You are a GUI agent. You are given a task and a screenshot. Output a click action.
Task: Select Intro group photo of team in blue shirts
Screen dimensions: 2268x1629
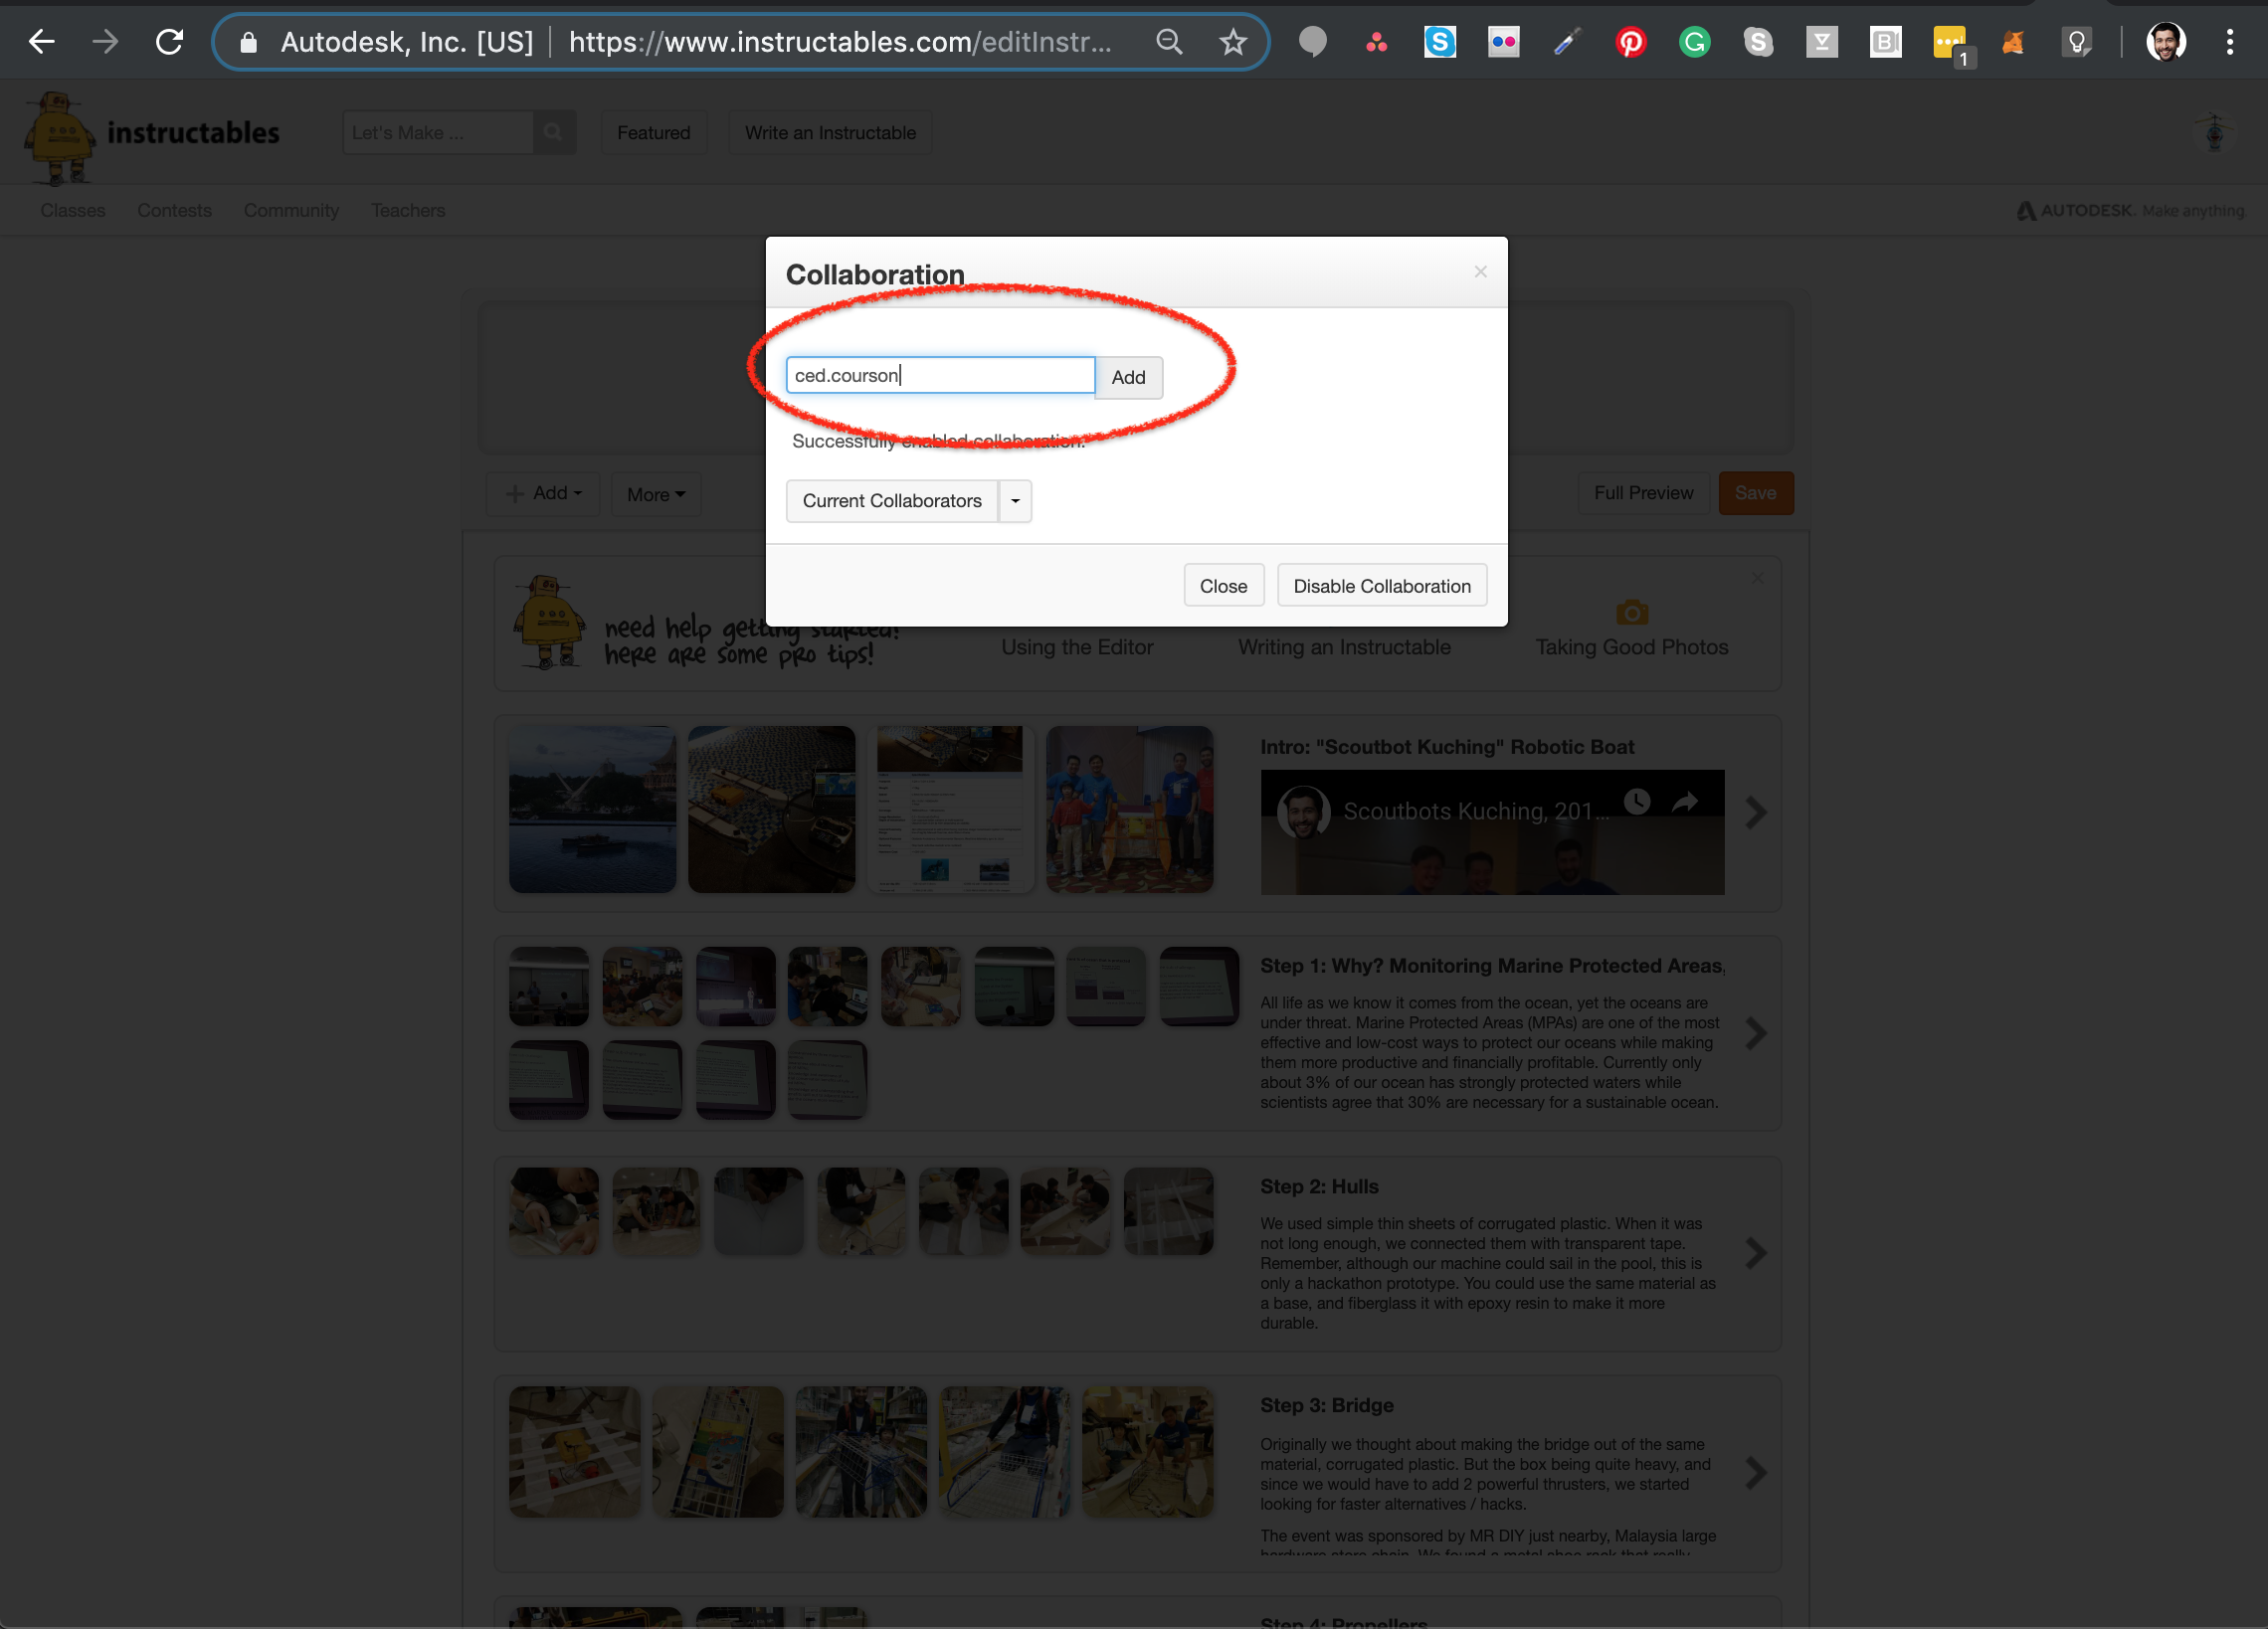coord(1130,809)
